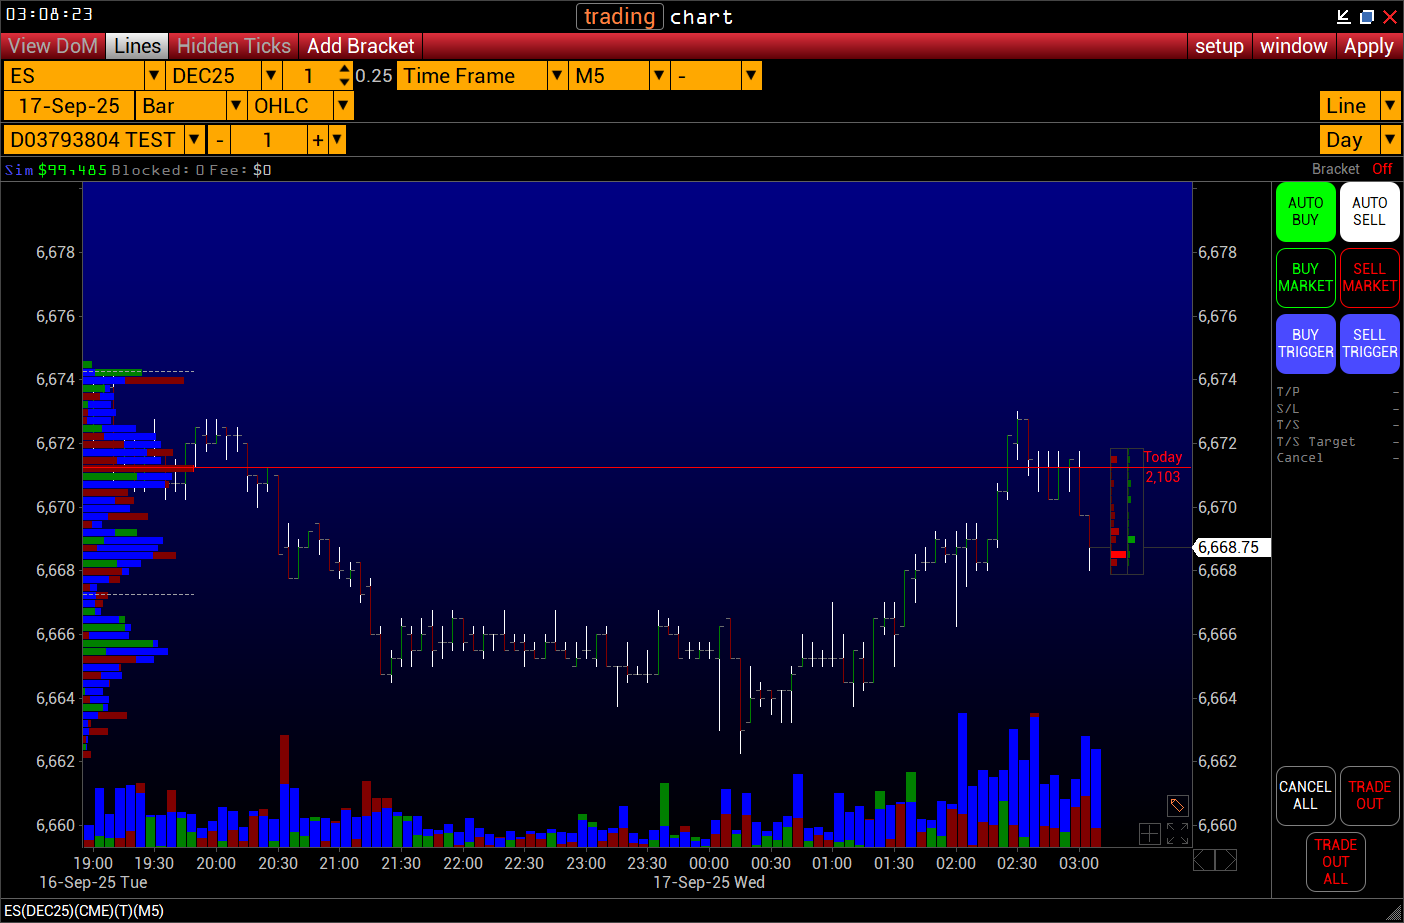
Task: Click the 6,668.75 current price marker
Action: click(1231, 547)
